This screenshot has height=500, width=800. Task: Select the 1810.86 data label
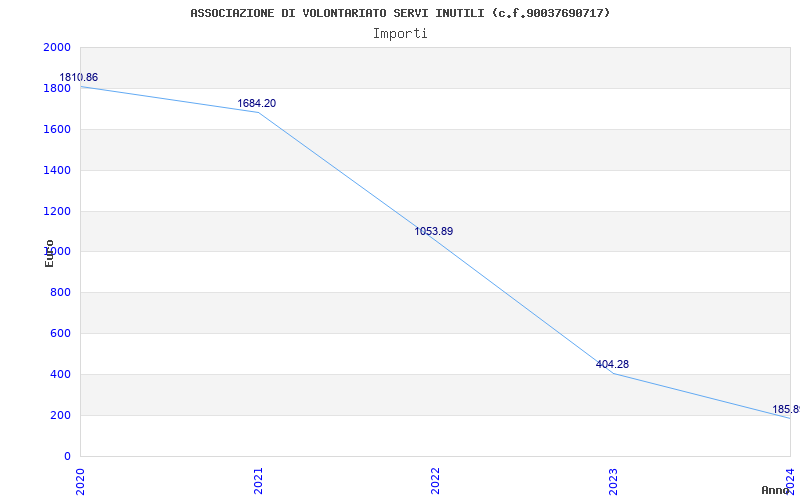pos(79,78)
